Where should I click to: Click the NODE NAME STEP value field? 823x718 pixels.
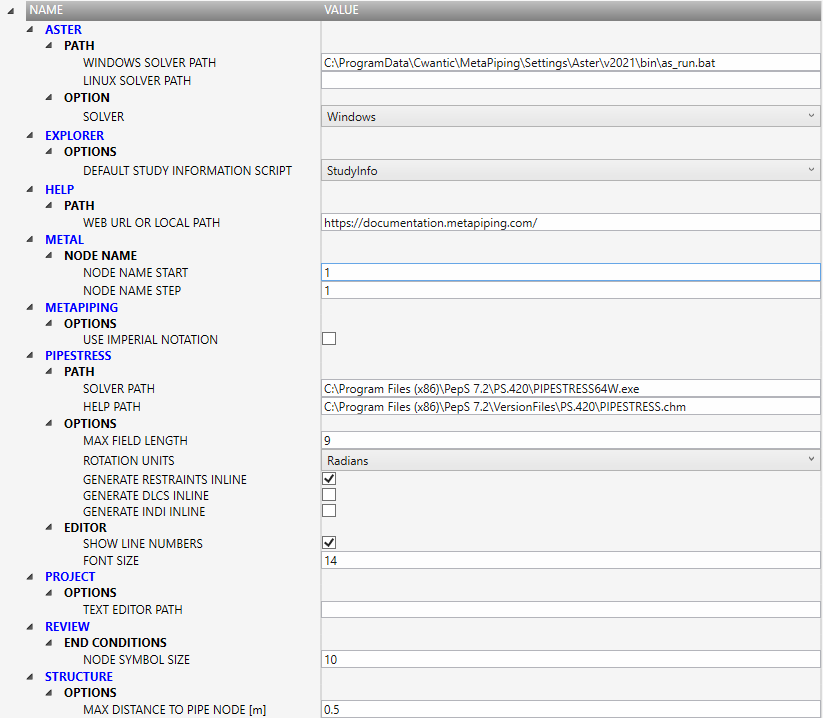(571, 290)
